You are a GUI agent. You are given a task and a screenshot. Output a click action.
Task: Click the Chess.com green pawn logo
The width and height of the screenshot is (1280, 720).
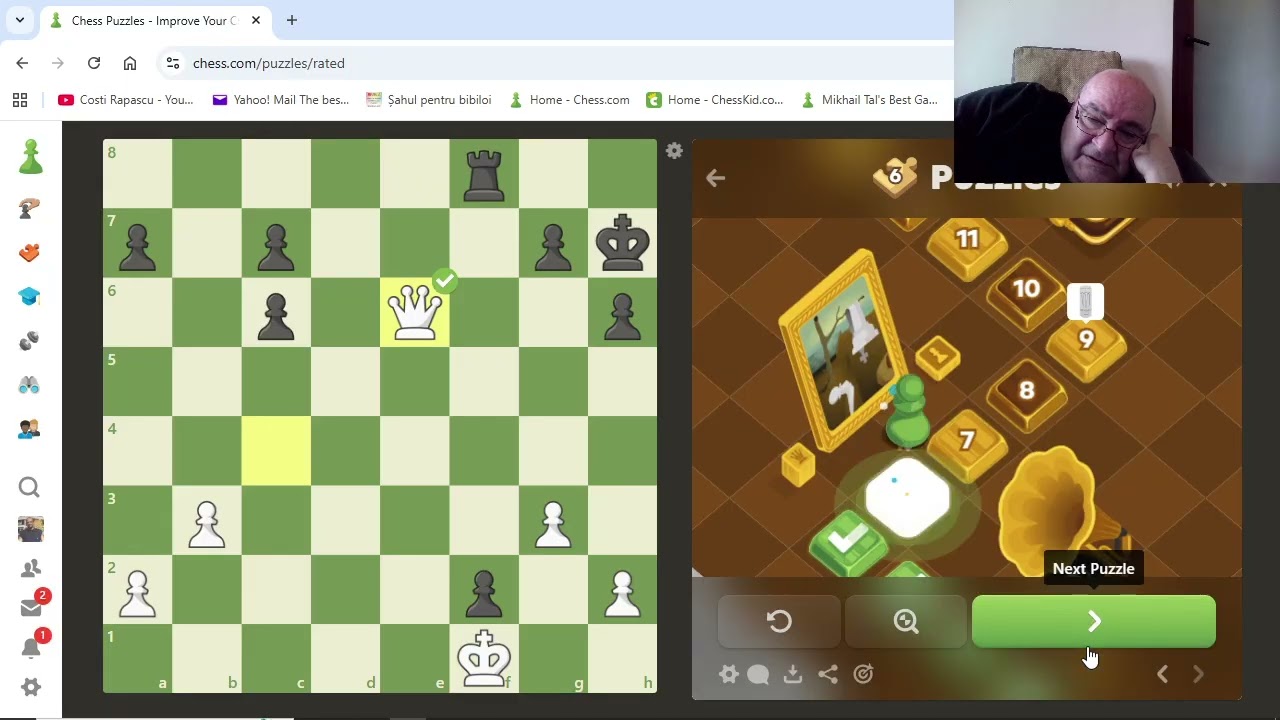click(30, 156)
